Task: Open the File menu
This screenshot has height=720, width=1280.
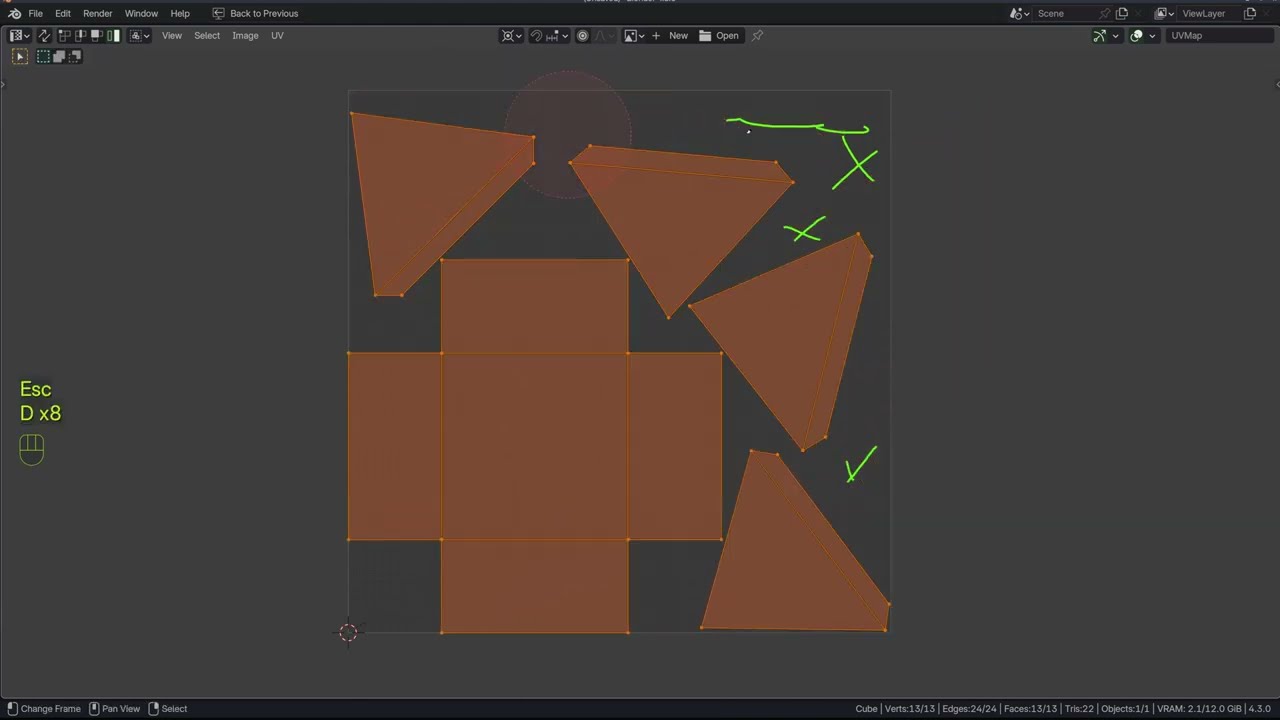Action: click(35, 13)
